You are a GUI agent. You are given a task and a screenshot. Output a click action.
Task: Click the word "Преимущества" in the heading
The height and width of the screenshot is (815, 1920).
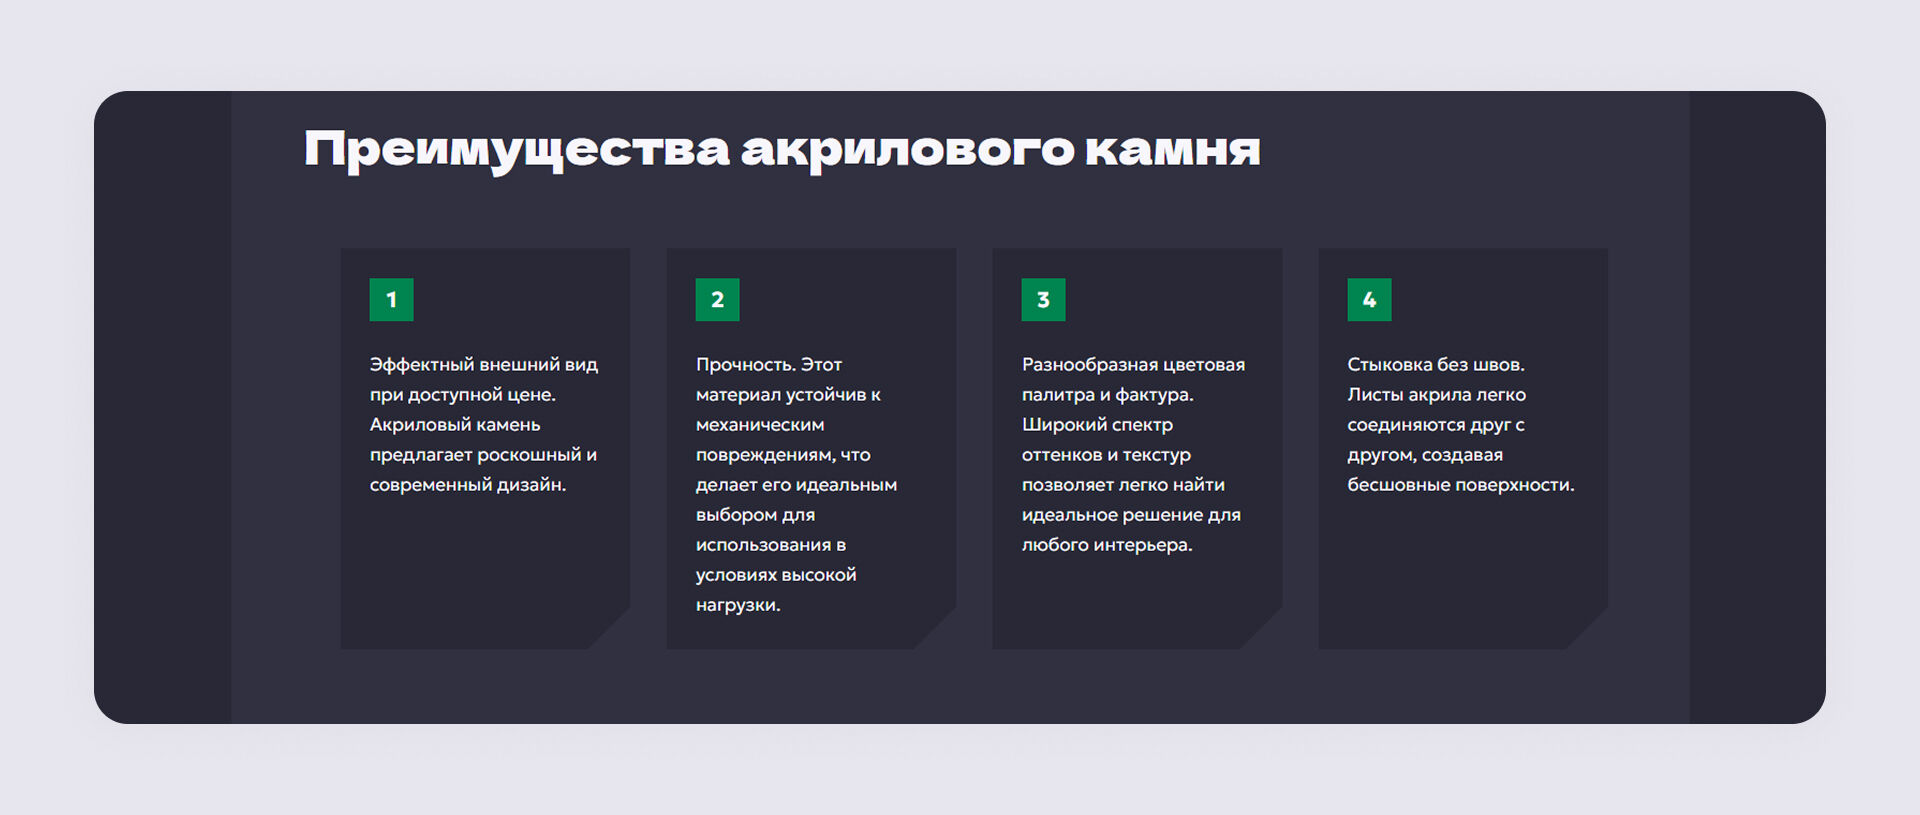click(x=516, y=150)
